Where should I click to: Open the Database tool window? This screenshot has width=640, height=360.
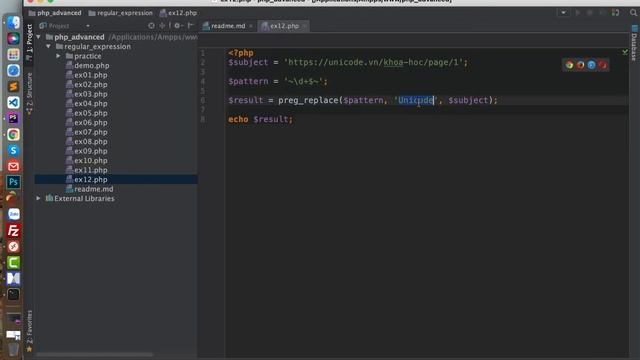click(x=634, y=43)
